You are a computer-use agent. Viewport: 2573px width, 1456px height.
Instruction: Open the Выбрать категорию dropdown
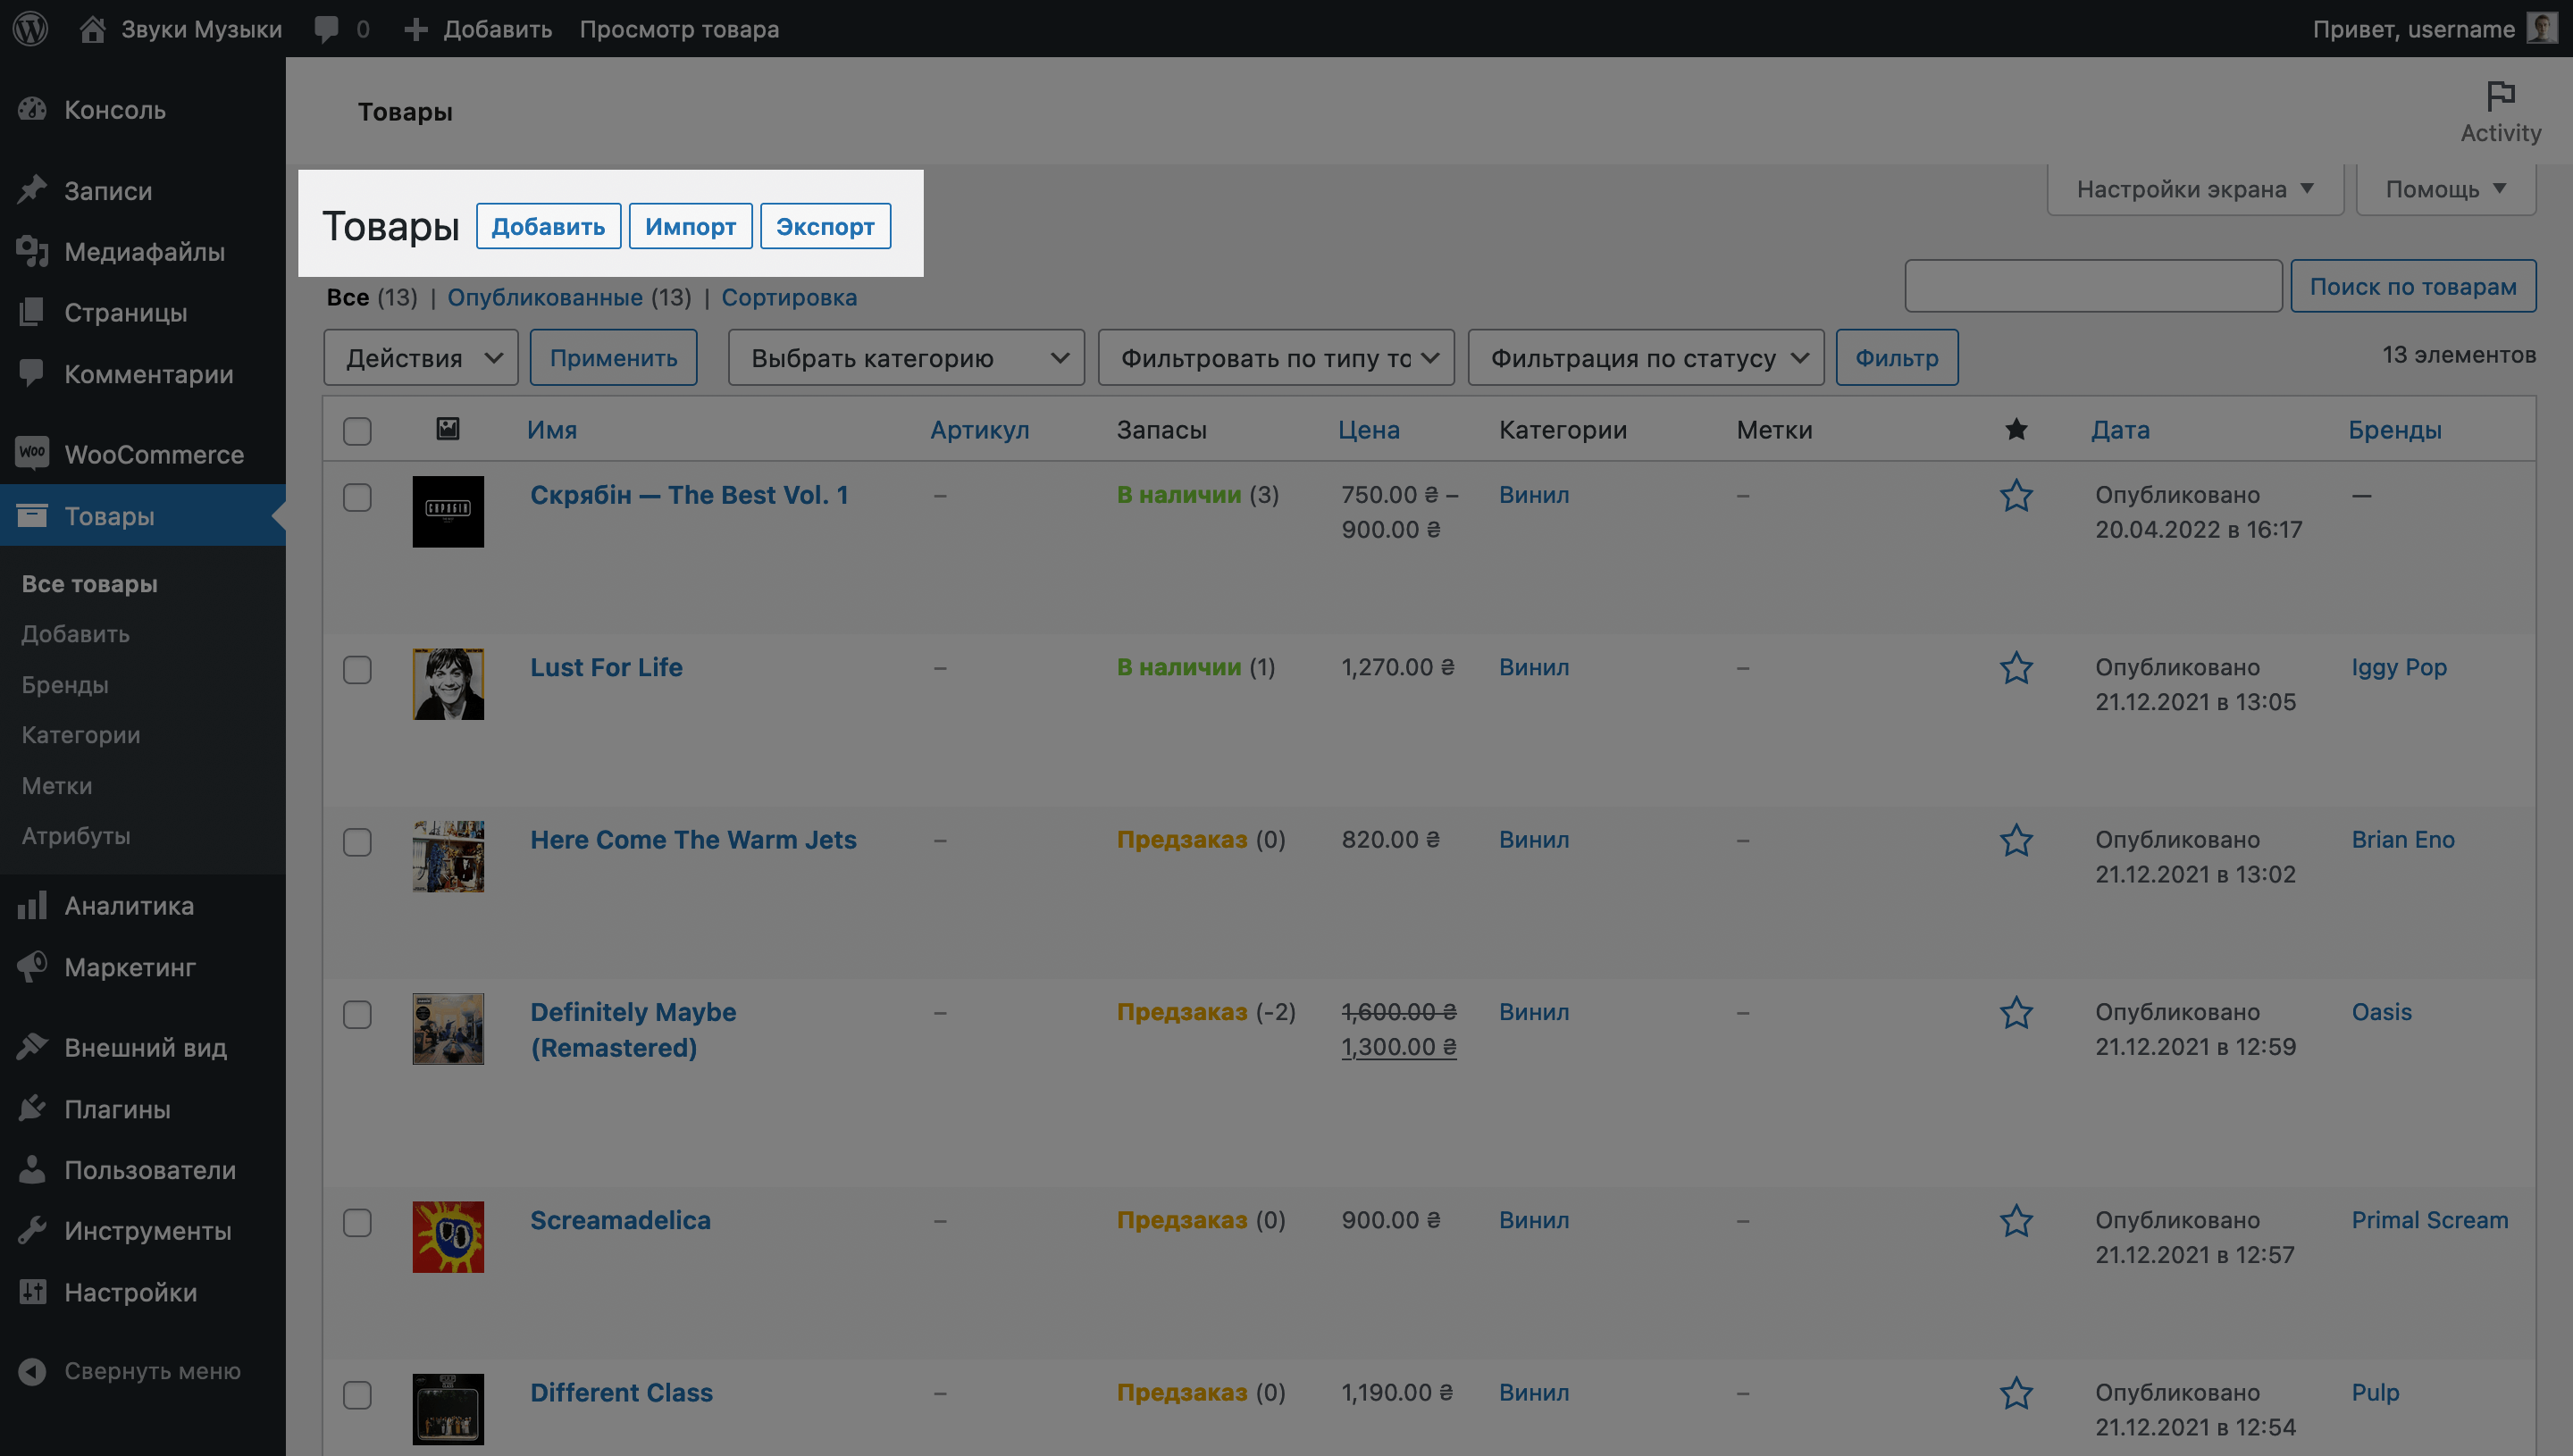pos(906,358)
